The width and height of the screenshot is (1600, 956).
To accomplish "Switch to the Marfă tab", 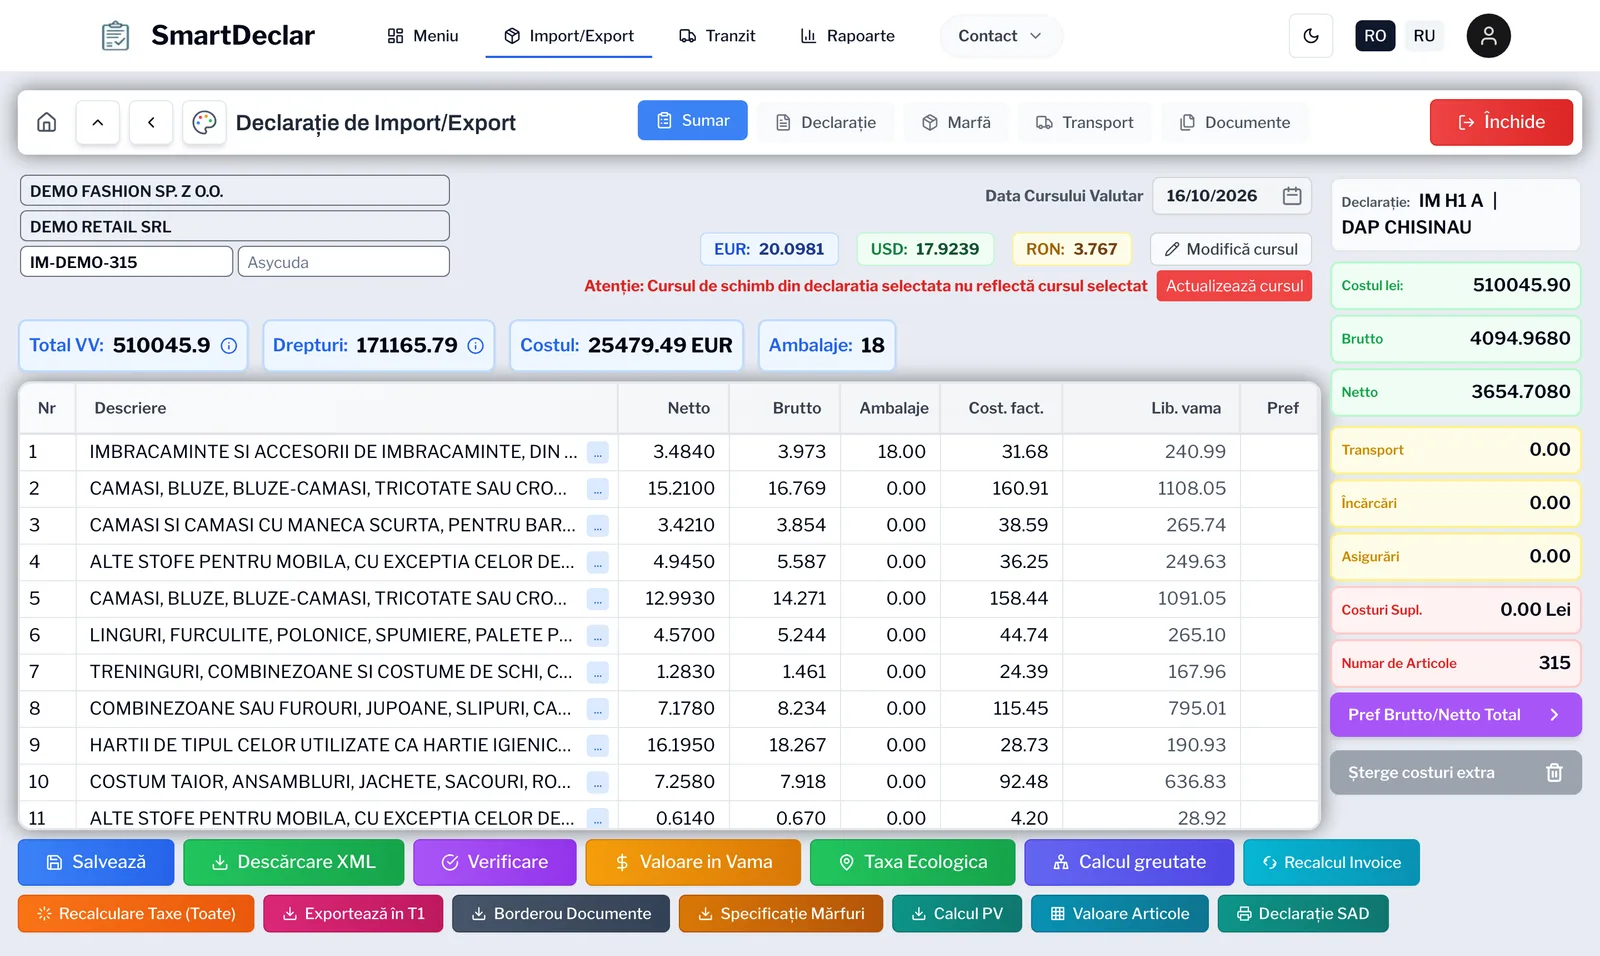I will tap(956, 122).
